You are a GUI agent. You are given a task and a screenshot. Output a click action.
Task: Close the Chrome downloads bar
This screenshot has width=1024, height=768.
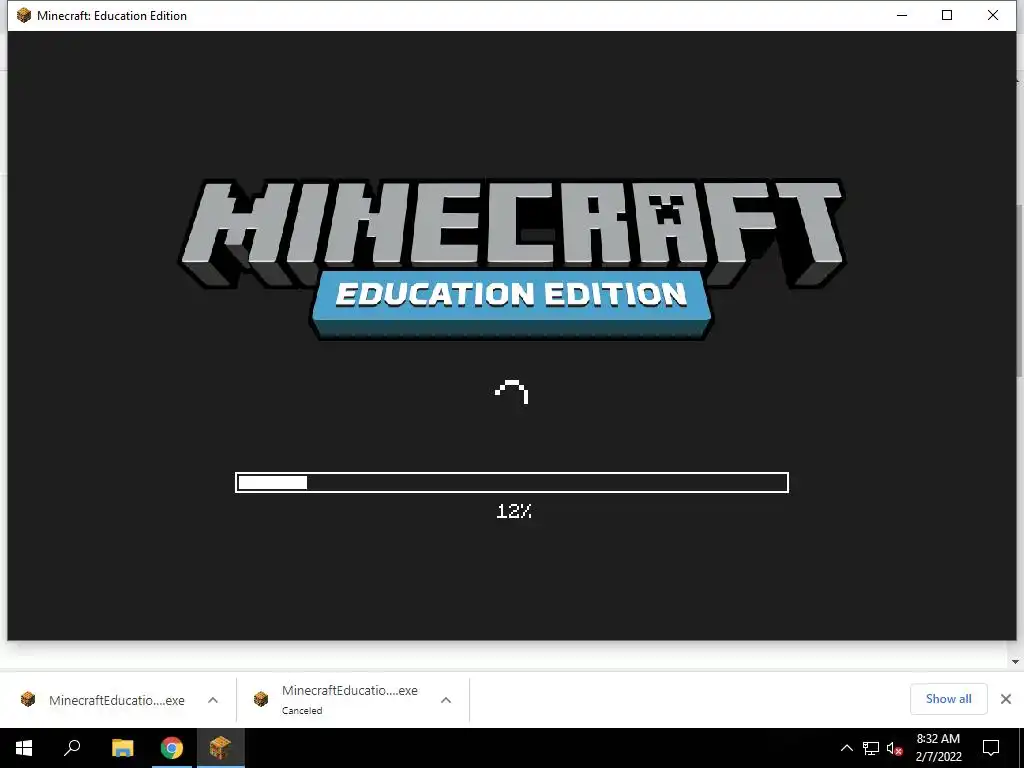tap(1006, 699)
